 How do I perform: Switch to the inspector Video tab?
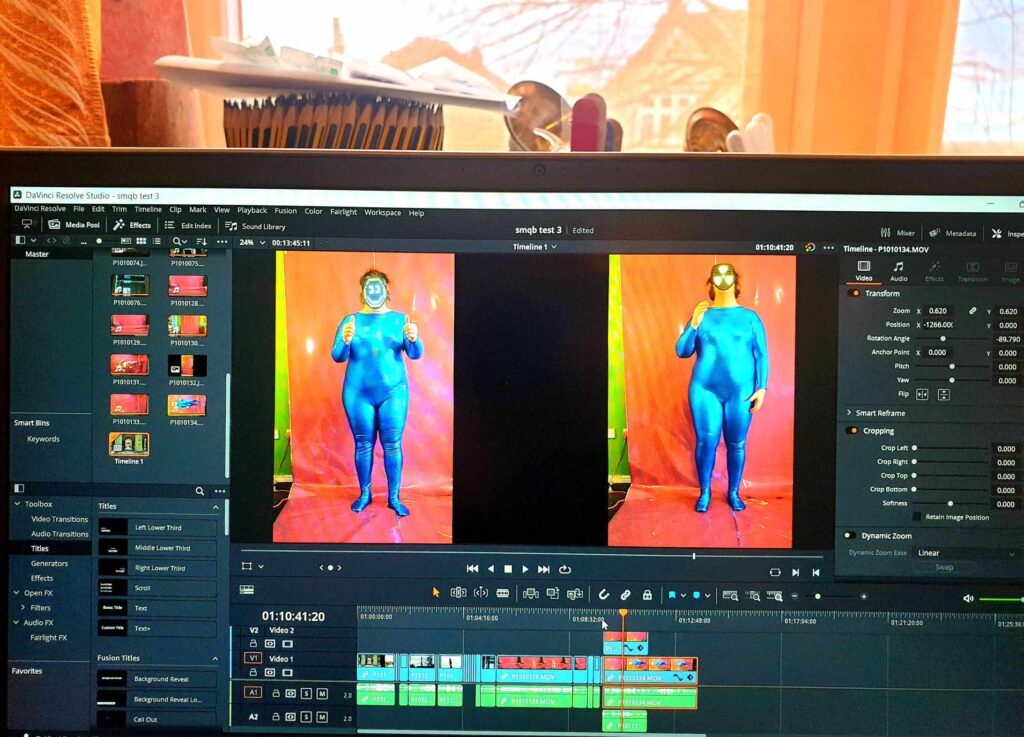pos(863,270)
